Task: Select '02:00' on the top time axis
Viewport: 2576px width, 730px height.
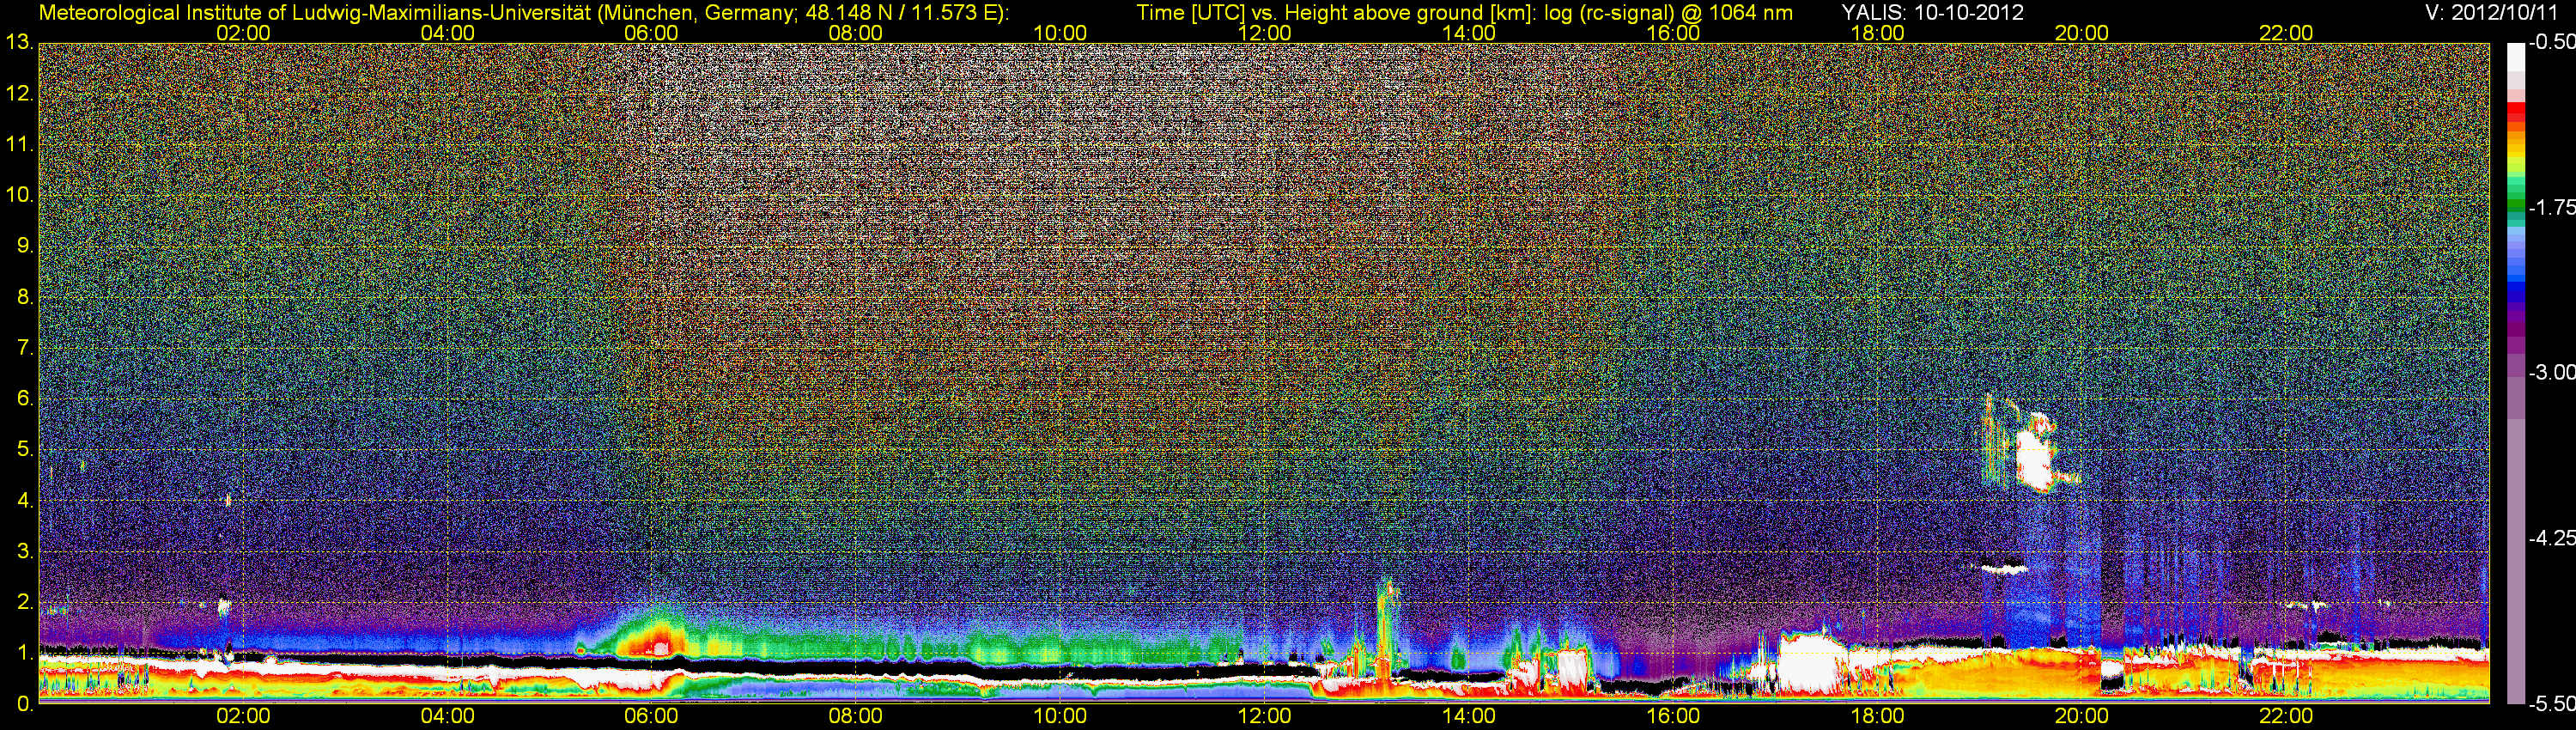Action: click(x=243, y=33)
